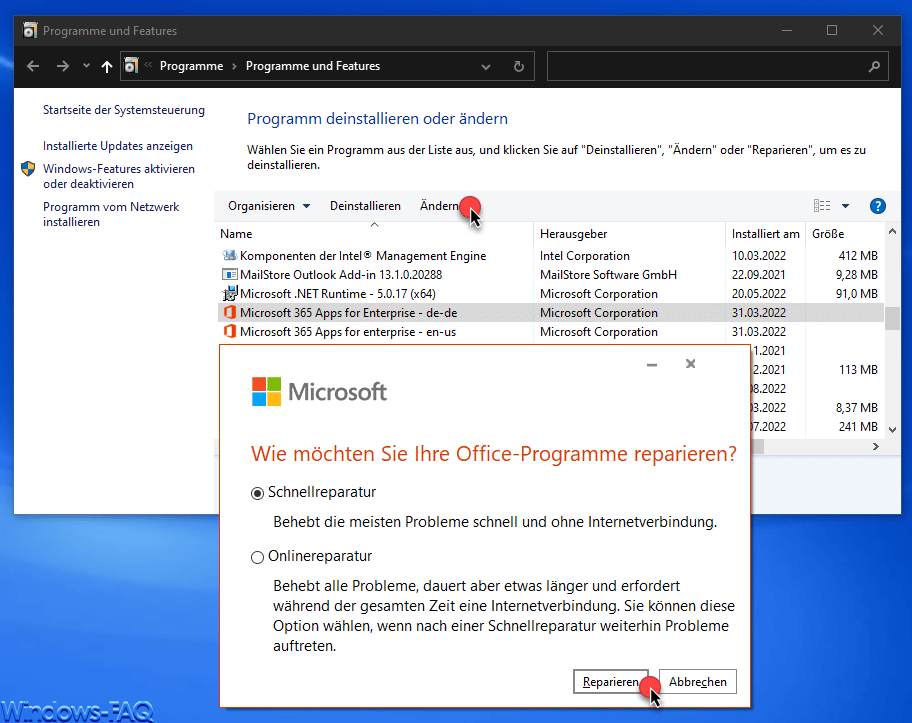Click the Office icon of the en-us entry
Screen dimensions: 912x723
pos(230,332)
